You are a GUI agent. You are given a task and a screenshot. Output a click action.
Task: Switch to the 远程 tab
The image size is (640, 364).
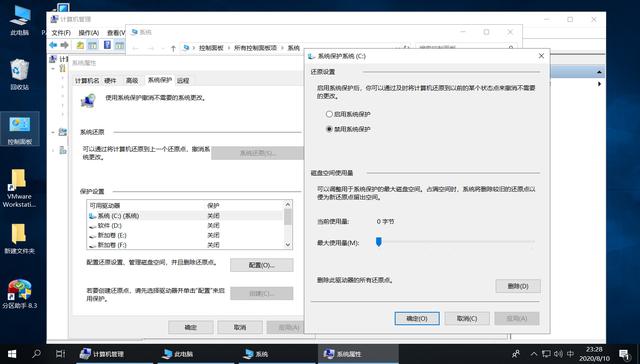click(x=183, y=81)
